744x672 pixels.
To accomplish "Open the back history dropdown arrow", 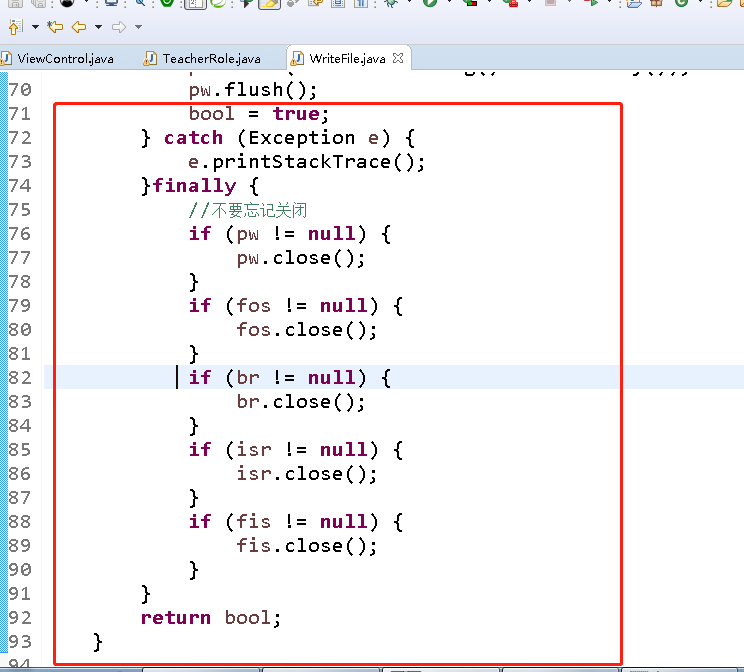I will tap(98, 27).
